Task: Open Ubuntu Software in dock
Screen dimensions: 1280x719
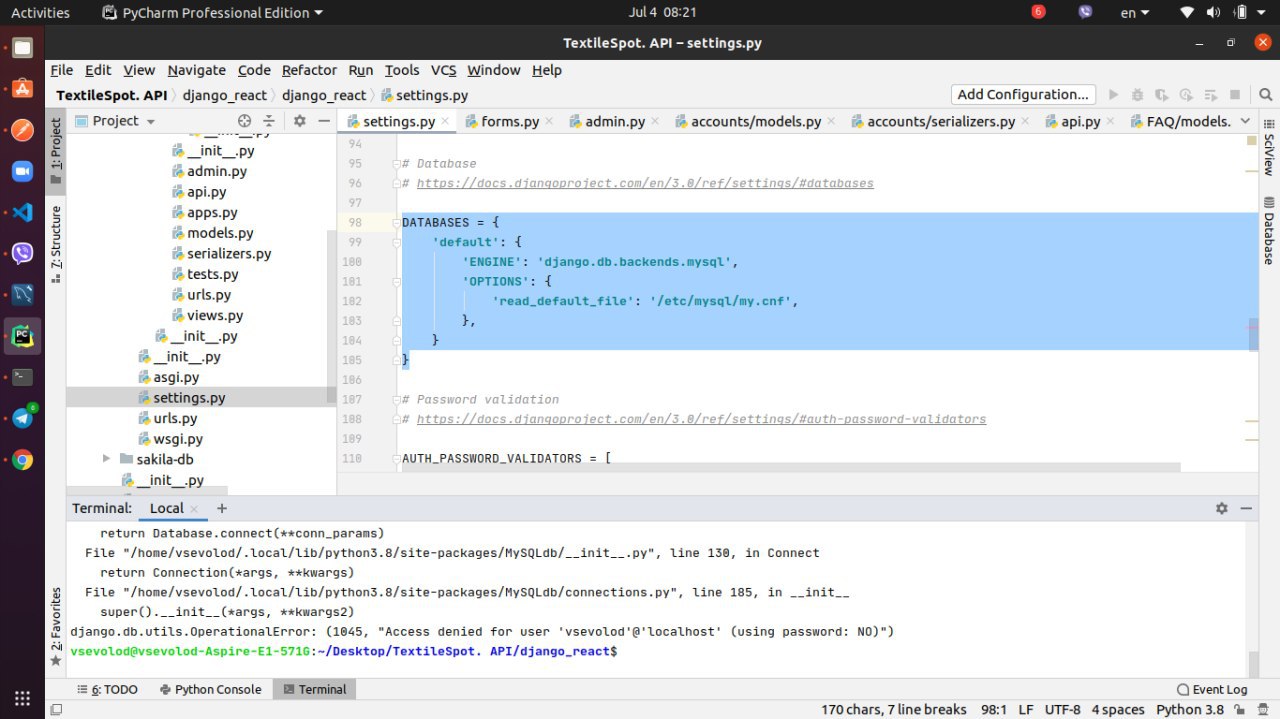Action: (22, 89)
